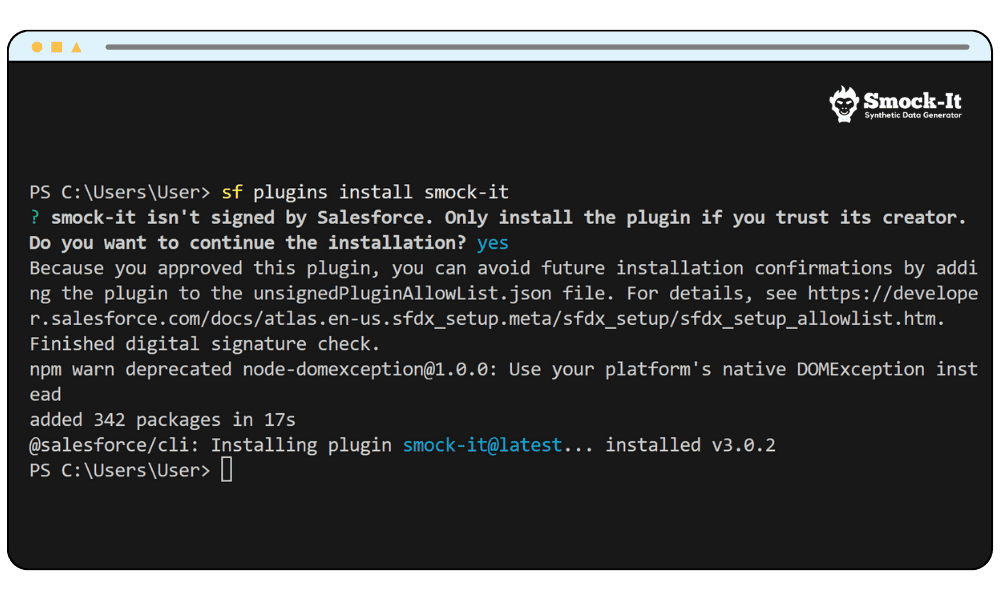The image size is (1000, 600).
Task: Click the 'sf' command in the first line
Action: [232, 192]
